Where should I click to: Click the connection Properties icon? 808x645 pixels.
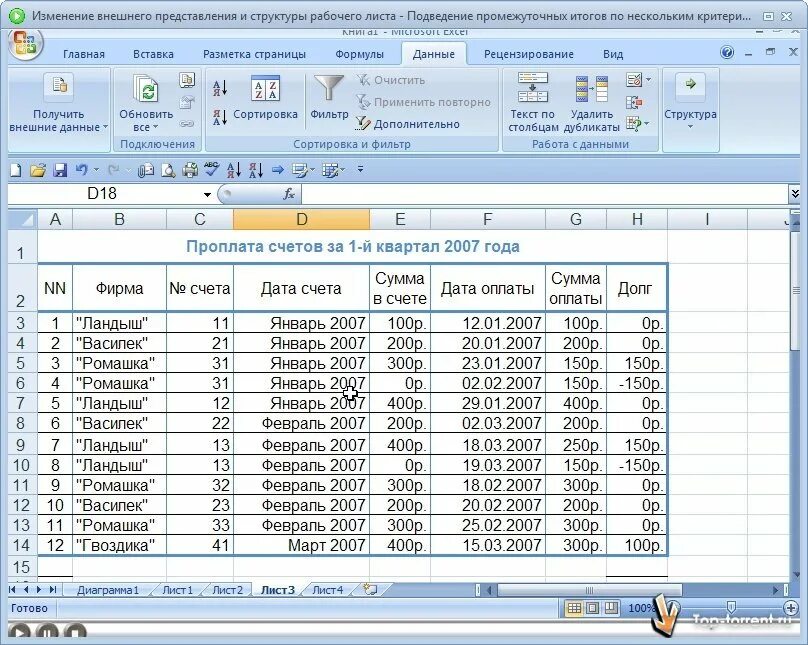[187, 102]
